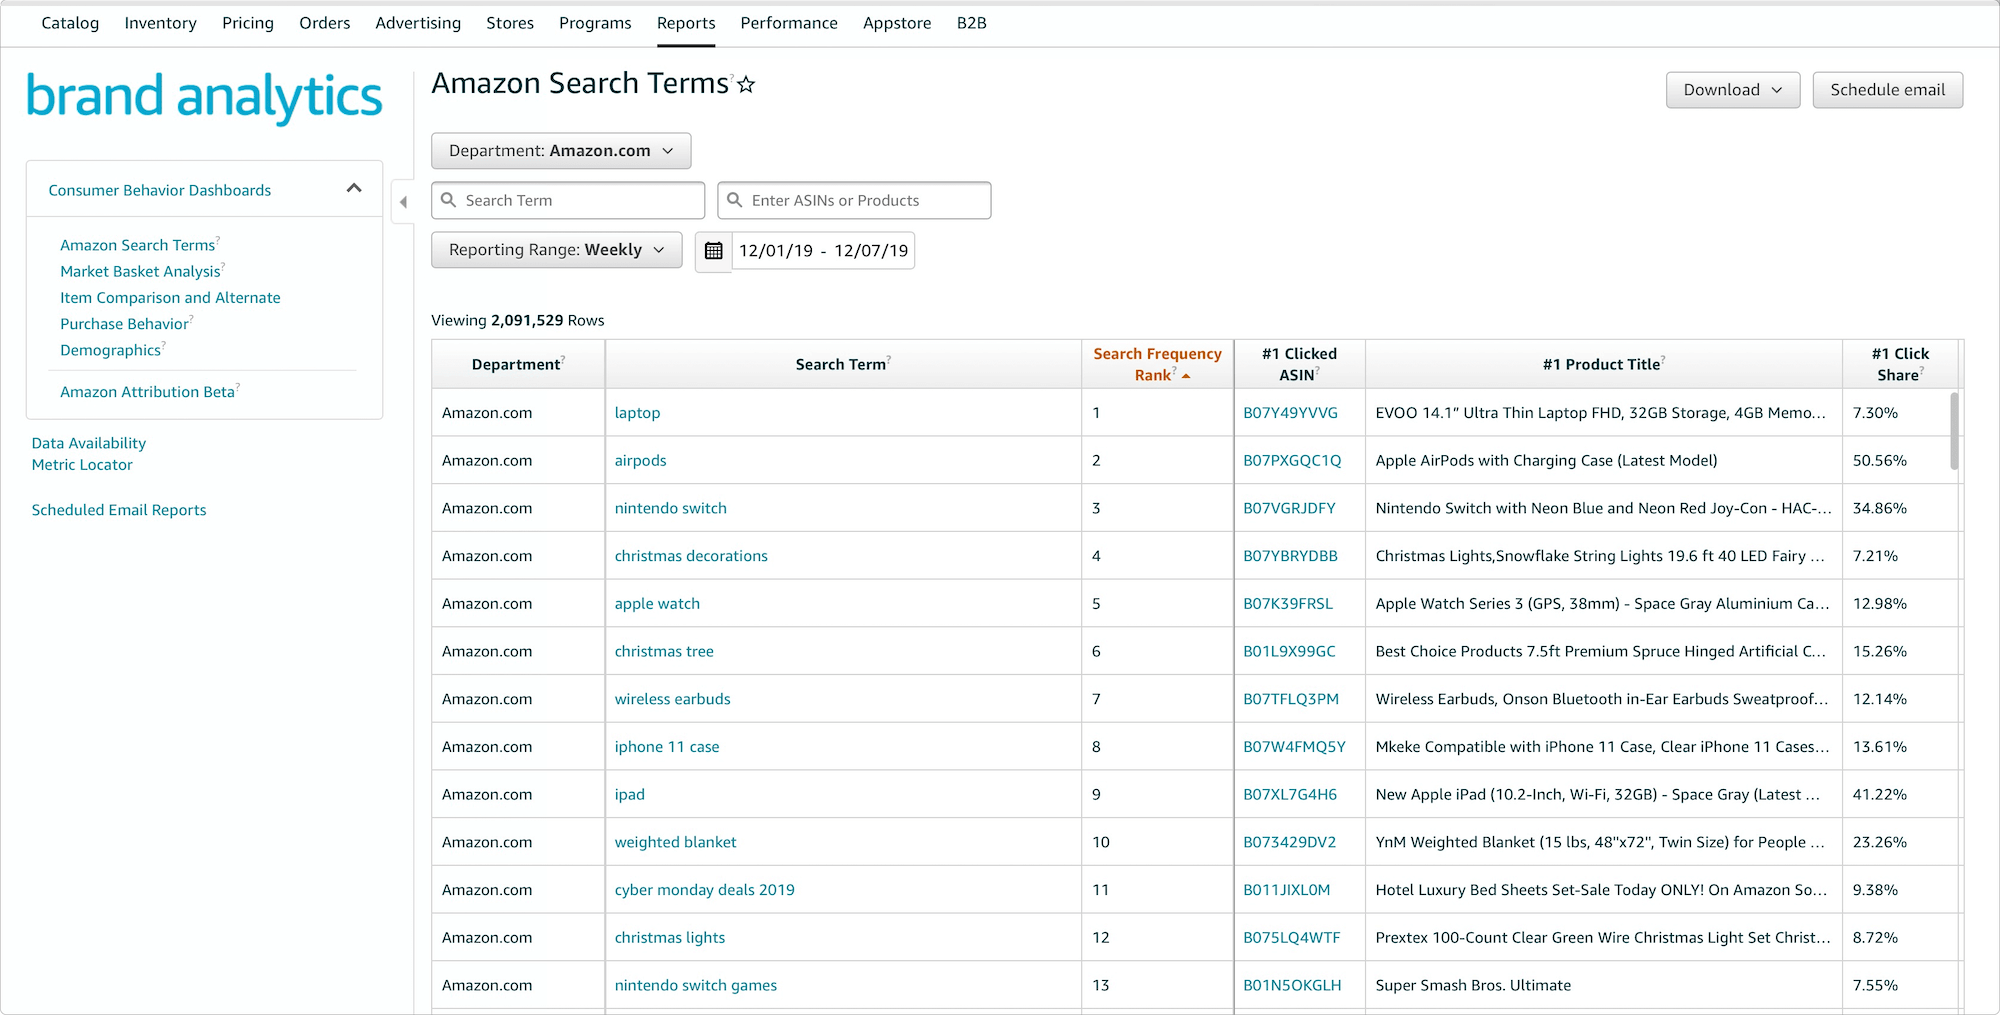This screenshot has height=1015, width=2000.
Task: Open the cyber monday deals 2019 term
Action: coord(704,890)
